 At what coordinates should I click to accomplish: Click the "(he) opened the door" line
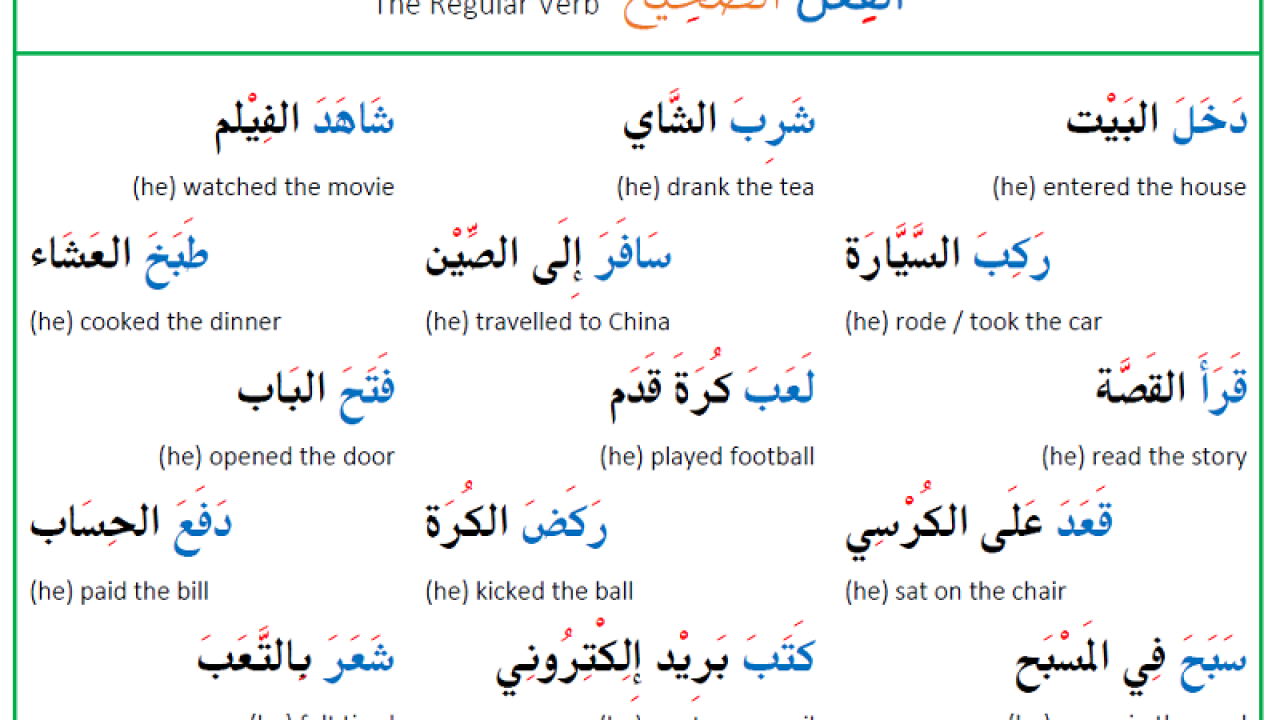coord(276,457)
